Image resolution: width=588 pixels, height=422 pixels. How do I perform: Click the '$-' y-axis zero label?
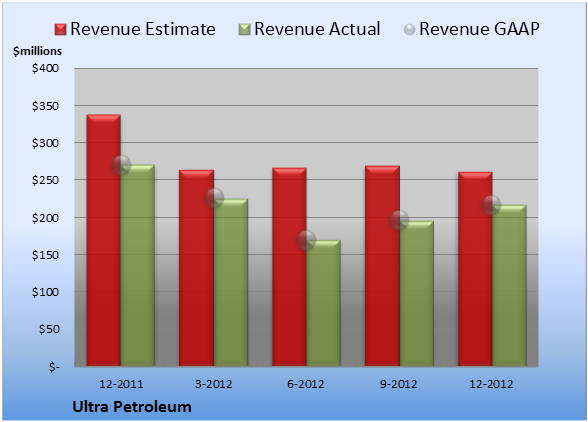click(x=54, y=366)
